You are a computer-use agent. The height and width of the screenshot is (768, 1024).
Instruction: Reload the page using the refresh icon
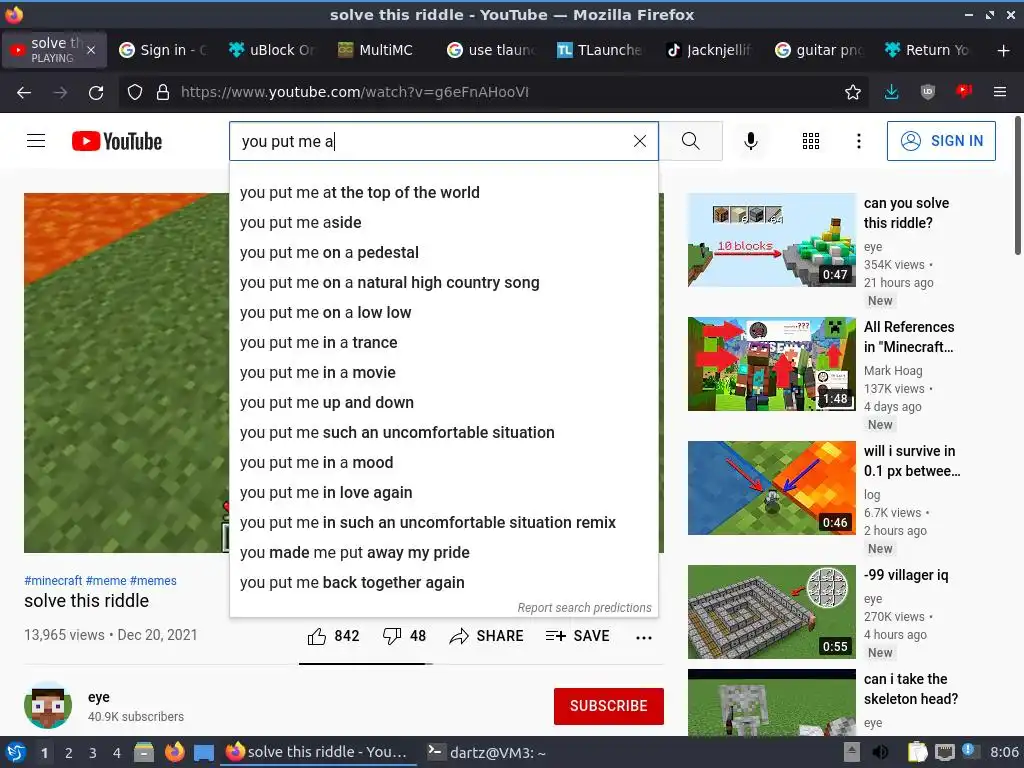point(96,93)
